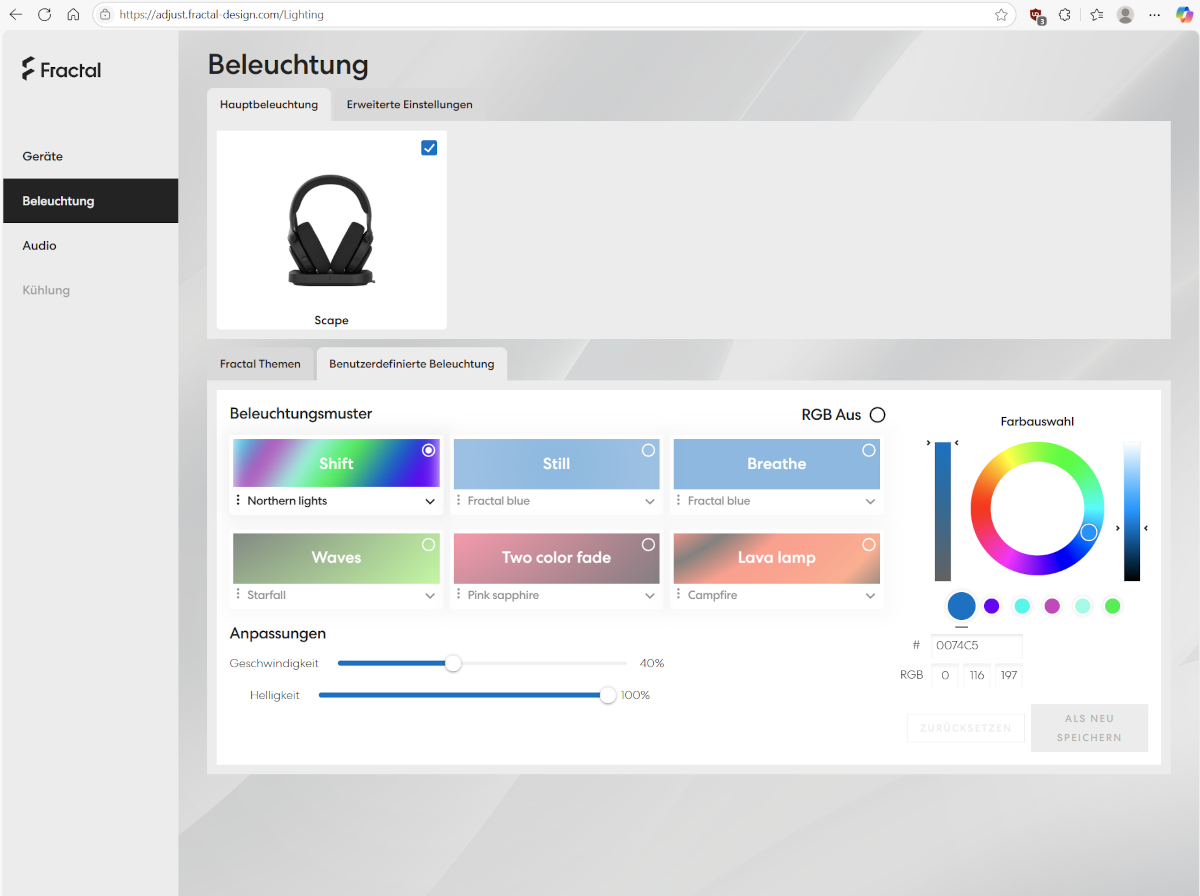Click the Fractal logo
Screen dimensions: 1200x896
pyautogui.click(x=61, y=69)
